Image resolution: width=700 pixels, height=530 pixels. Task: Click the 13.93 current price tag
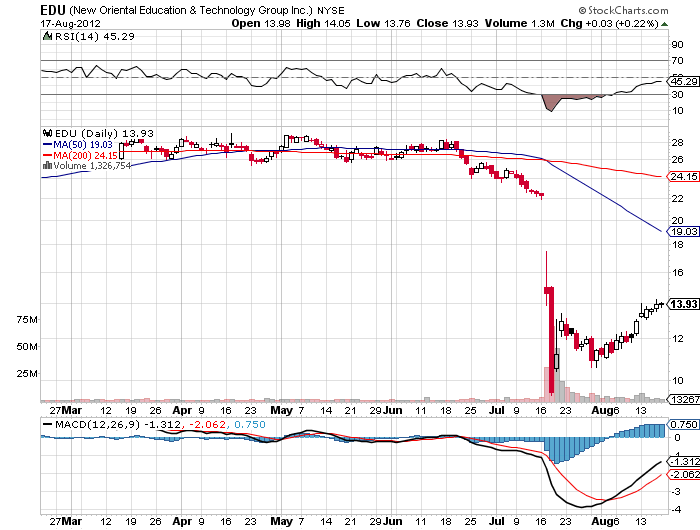pos(682,305)
